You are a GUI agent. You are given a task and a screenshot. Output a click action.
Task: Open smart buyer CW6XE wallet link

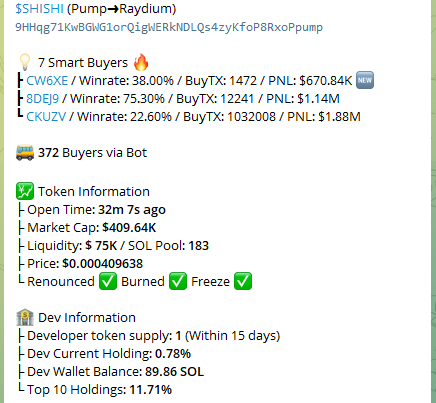click(47, 81)
